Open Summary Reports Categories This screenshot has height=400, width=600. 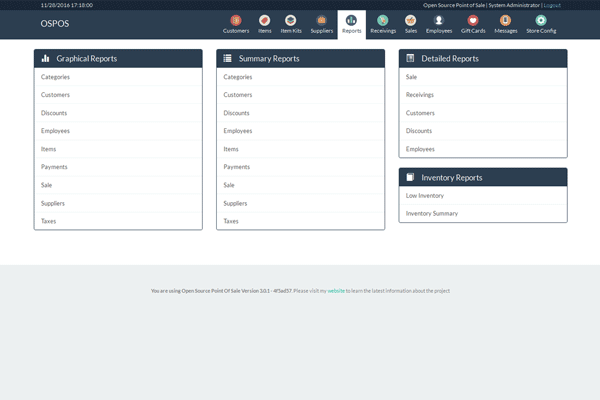point(300,77)
